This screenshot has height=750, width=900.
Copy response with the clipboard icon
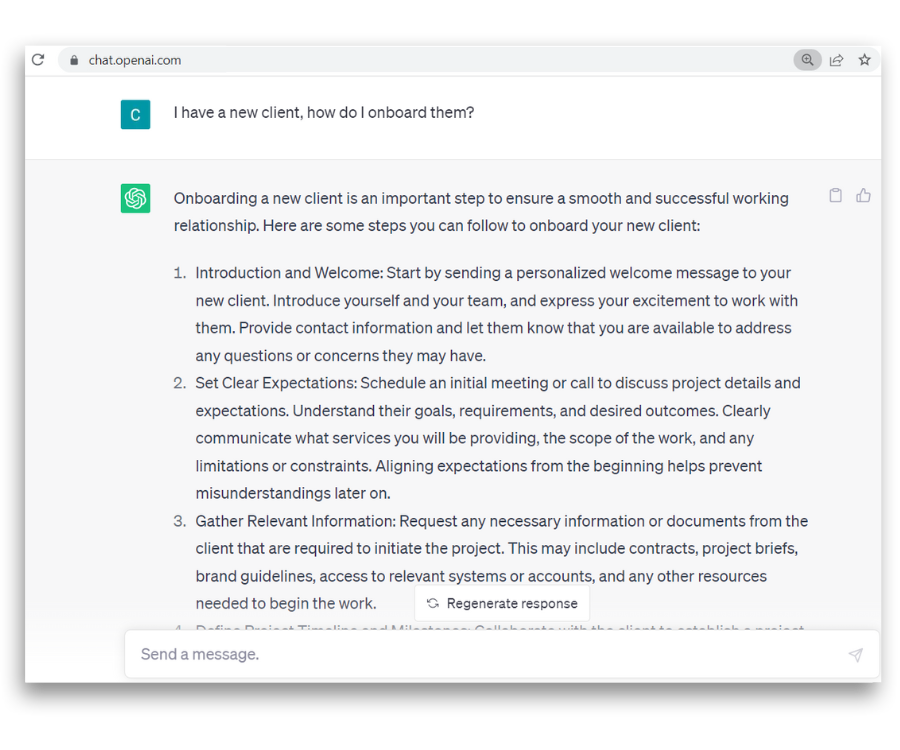[x=836, y=196]
